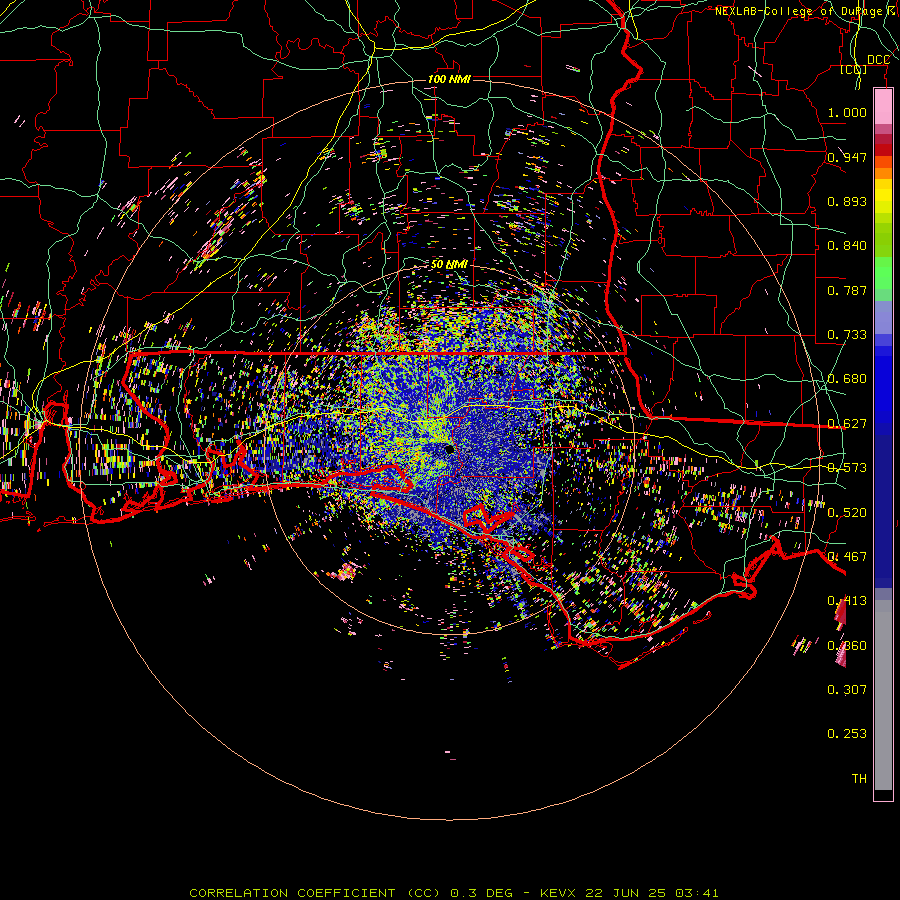The width and height of the screenshot is (900, 900).
Task: Click the NEXLAB-College of DuPage header text
Action: 806,11
